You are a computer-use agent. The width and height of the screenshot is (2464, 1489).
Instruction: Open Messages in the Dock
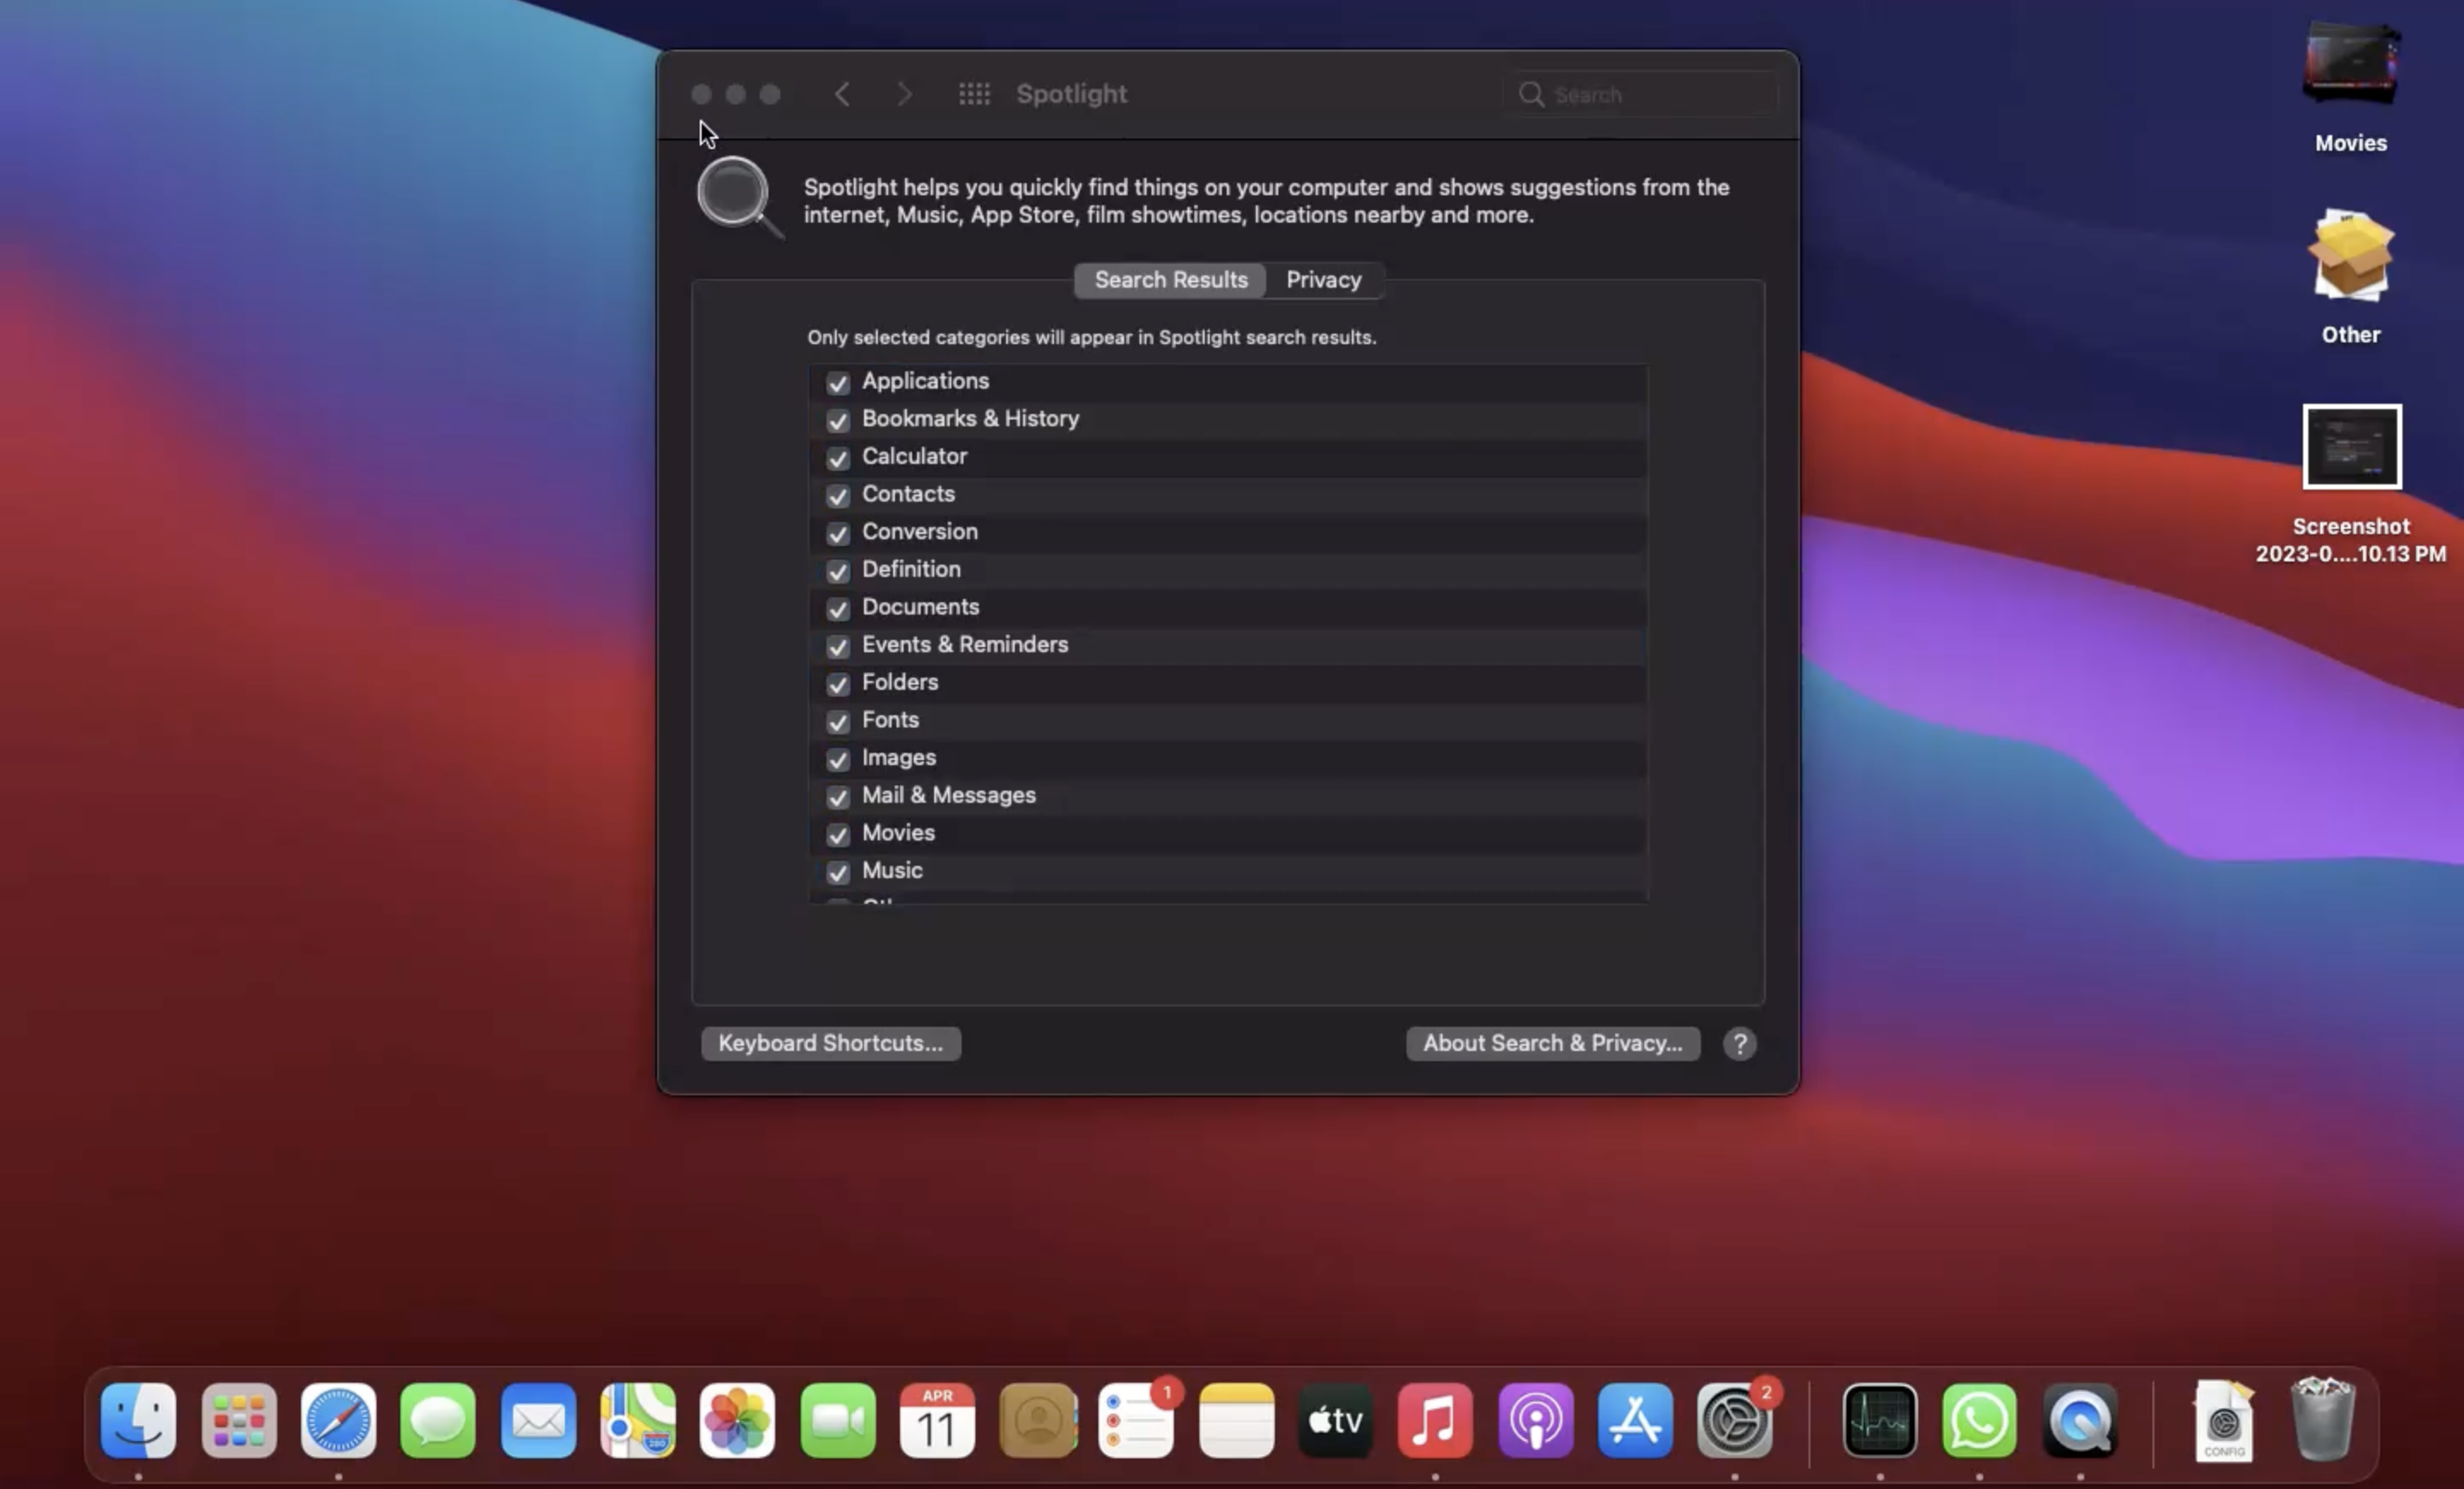point(438,1420)
